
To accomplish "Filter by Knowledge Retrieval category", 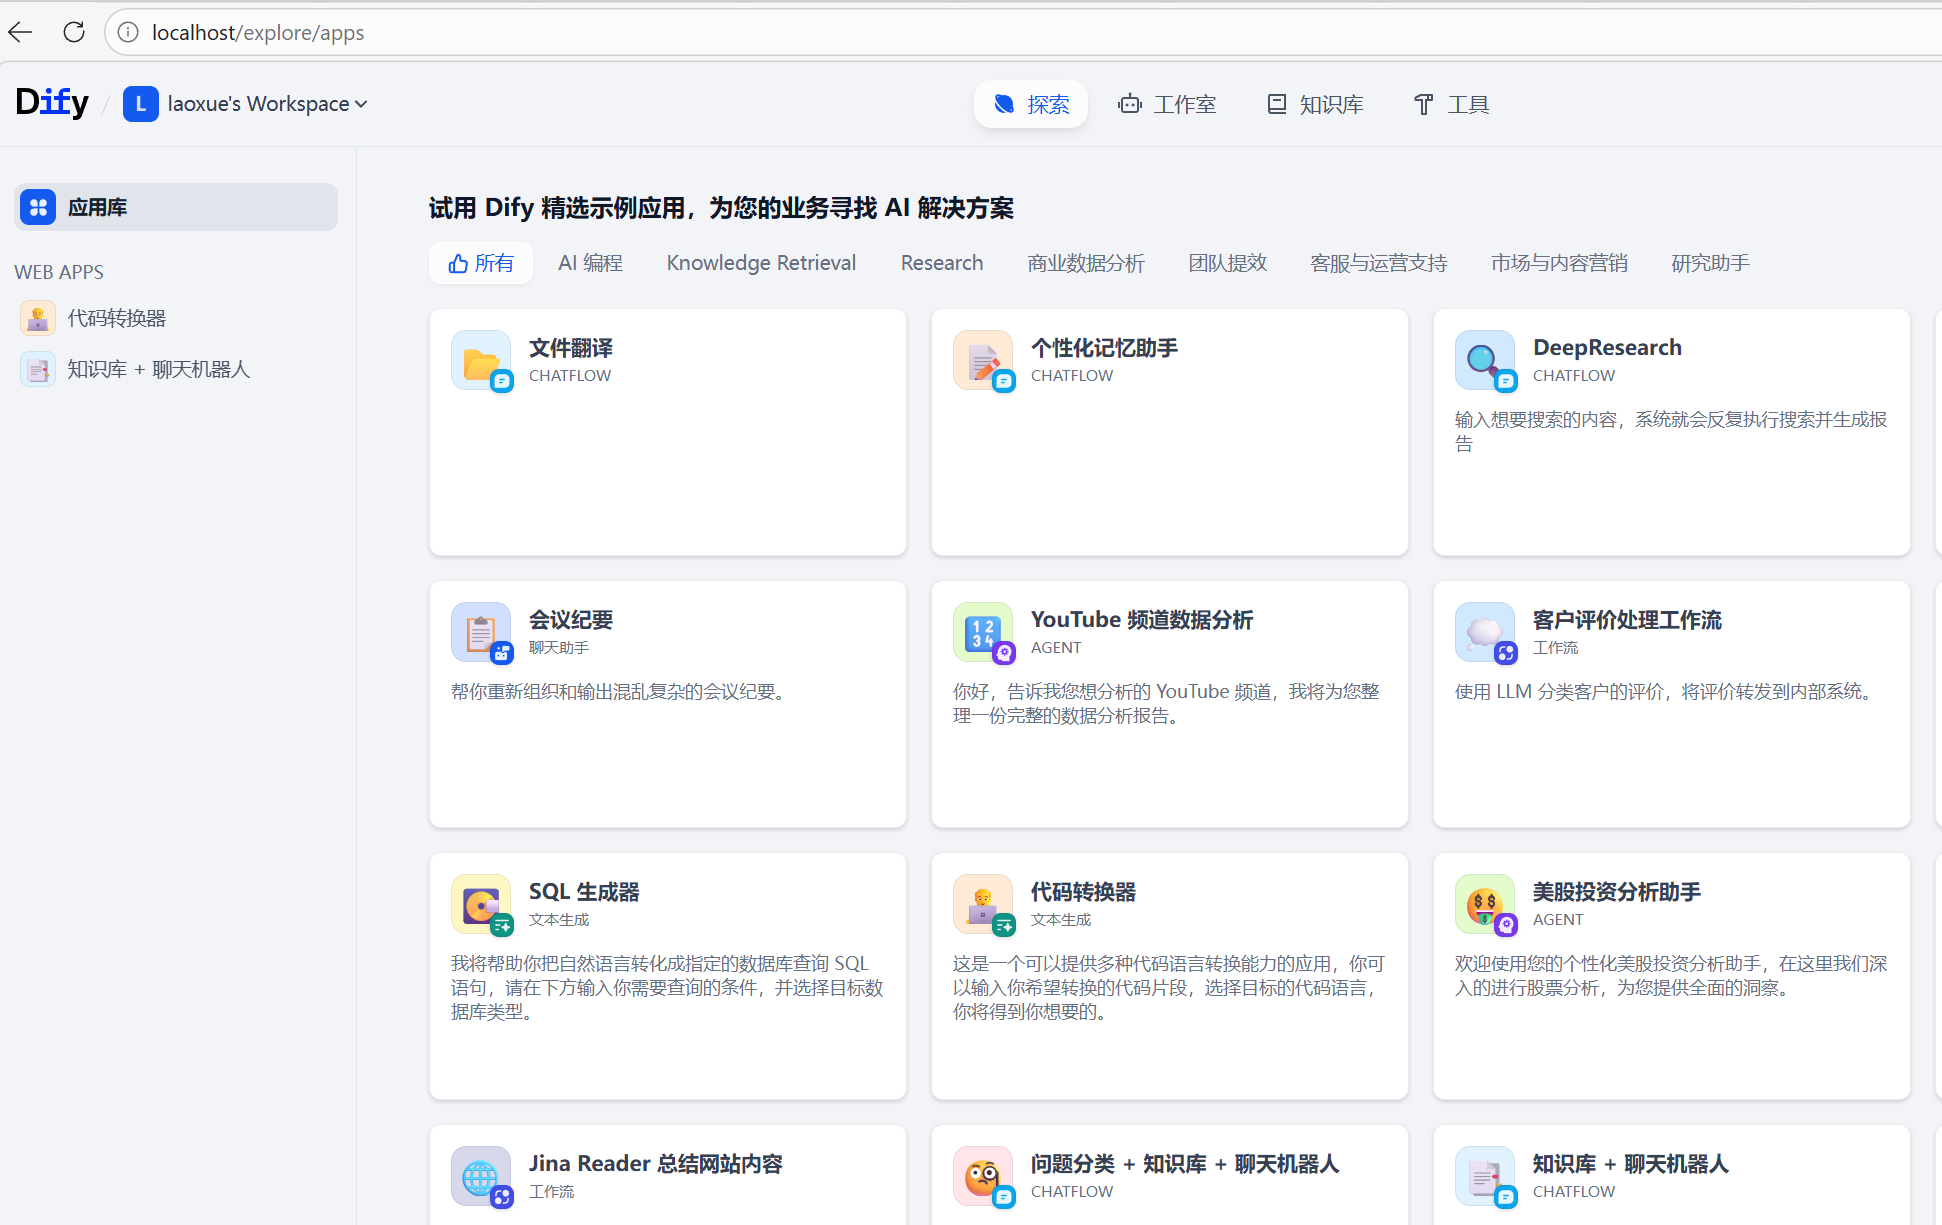I will [761, 263].
